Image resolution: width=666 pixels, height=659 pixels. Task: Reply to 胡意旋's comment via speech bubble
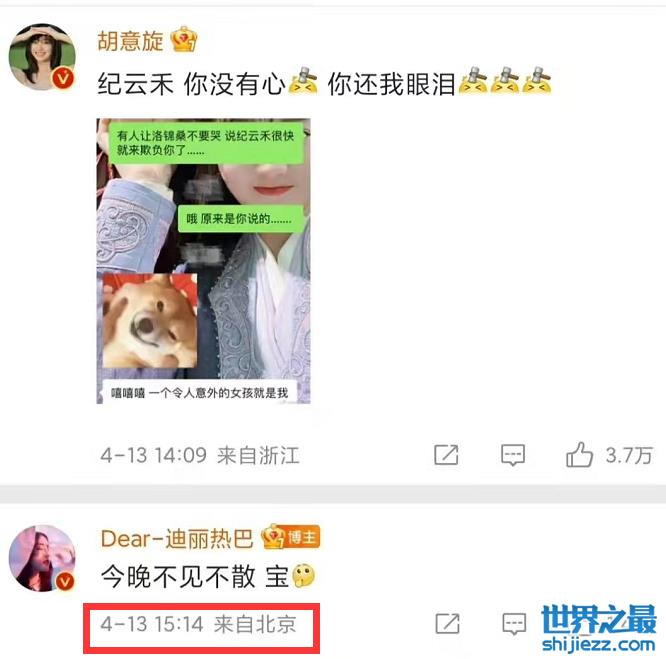click(x=513, y=455)
